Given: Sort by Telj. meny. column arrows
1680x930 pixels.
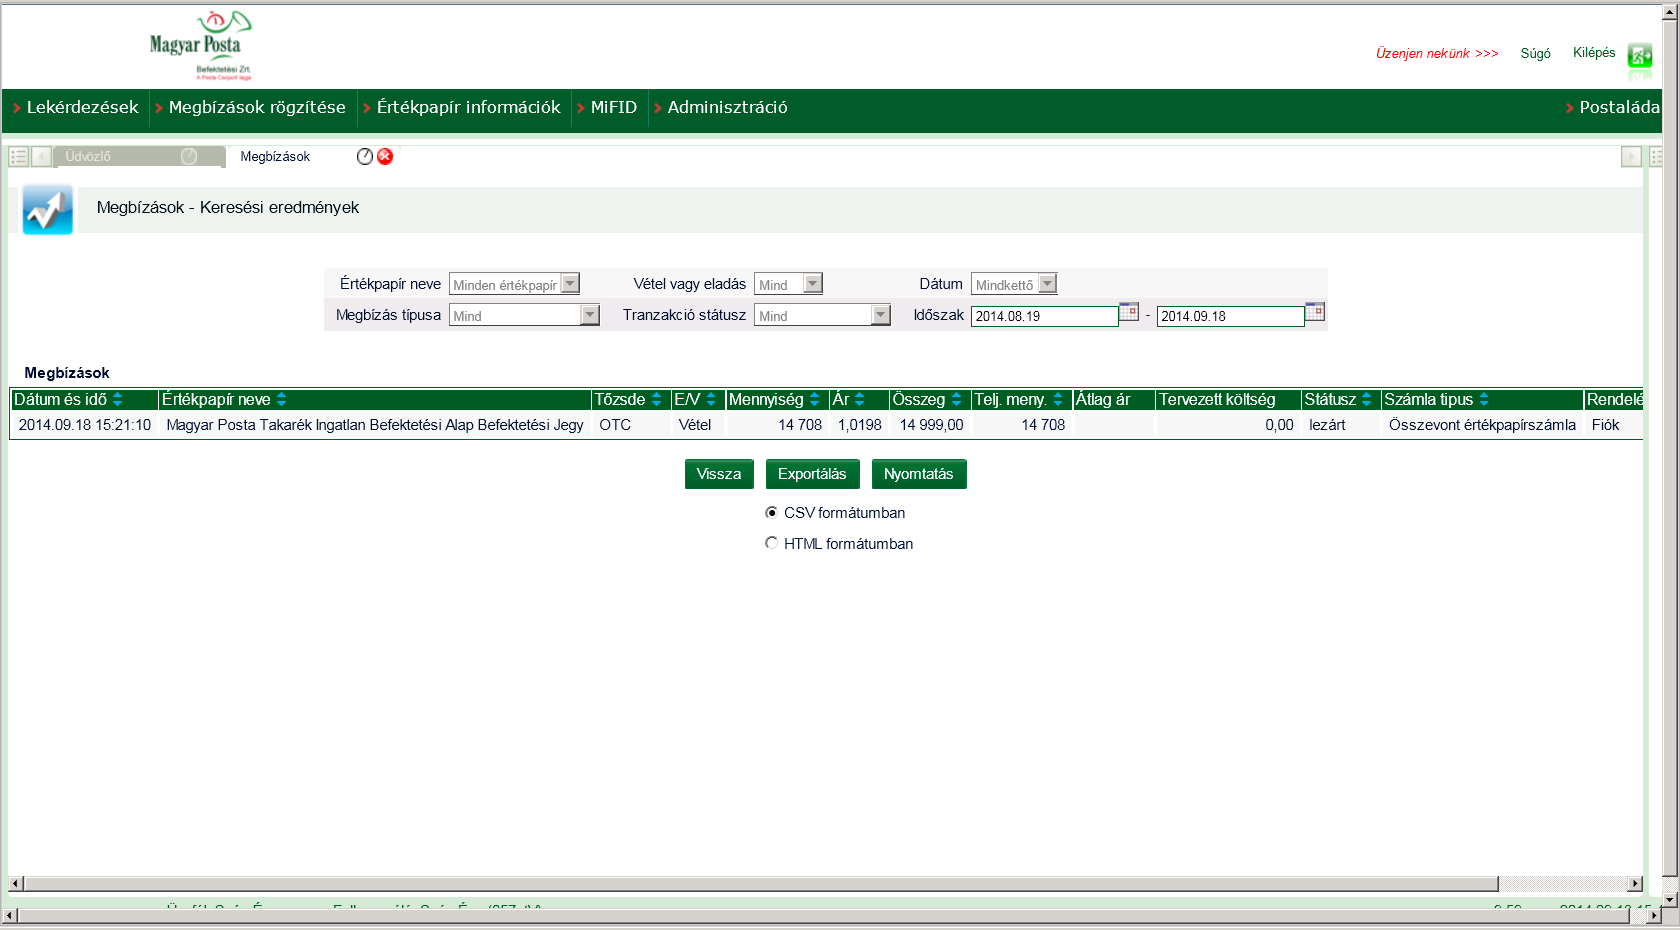Looking at the screenshot, I should (x=1058, y=399).
